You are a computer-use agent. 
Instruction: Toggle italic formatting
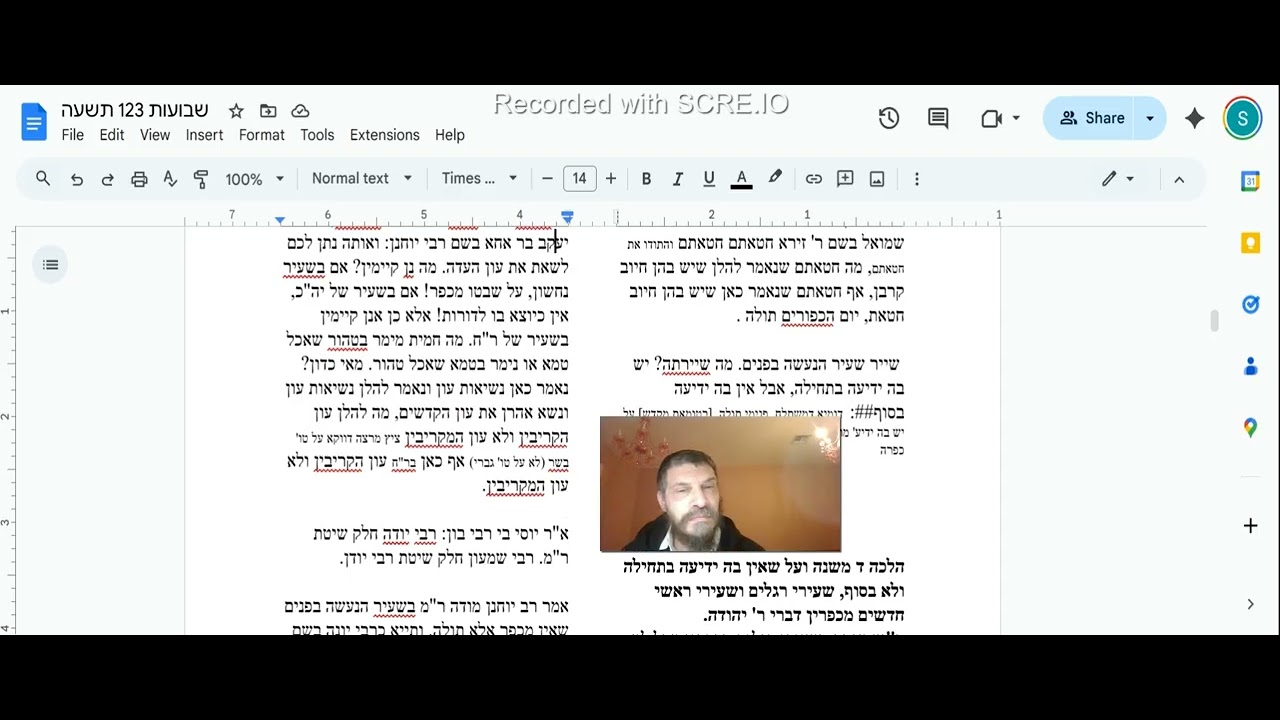(x=677, y=179)
